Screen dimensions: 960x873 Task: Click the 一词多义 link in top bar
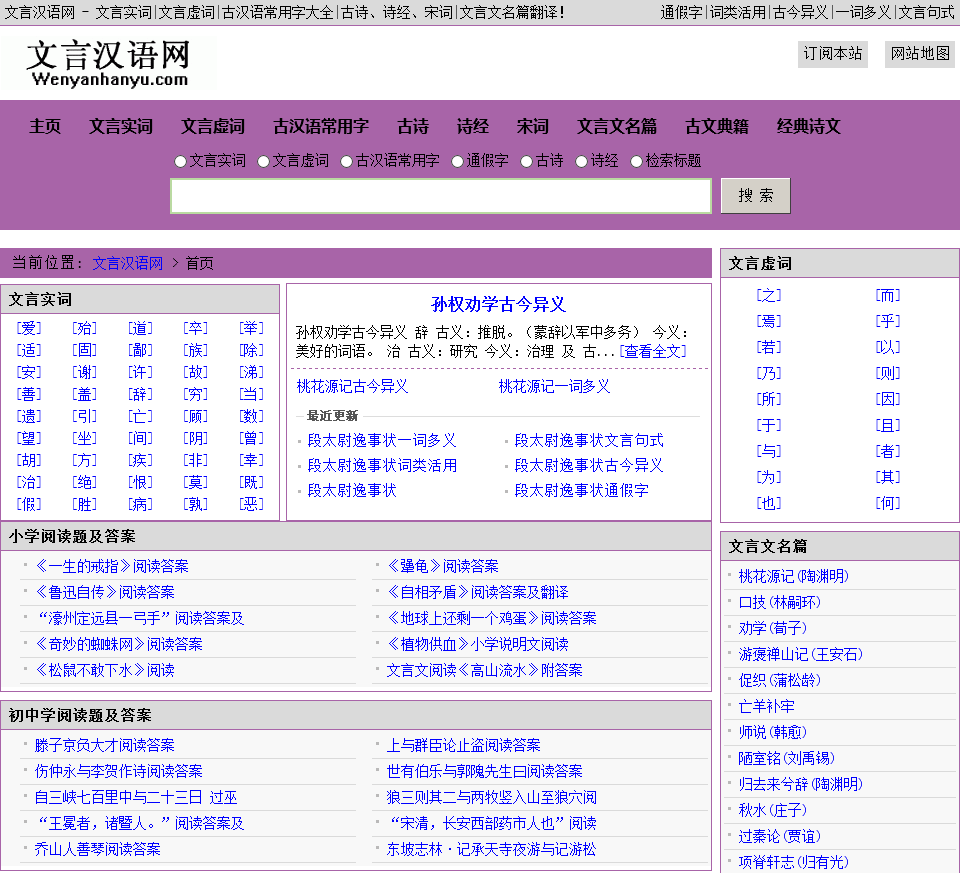863,12
